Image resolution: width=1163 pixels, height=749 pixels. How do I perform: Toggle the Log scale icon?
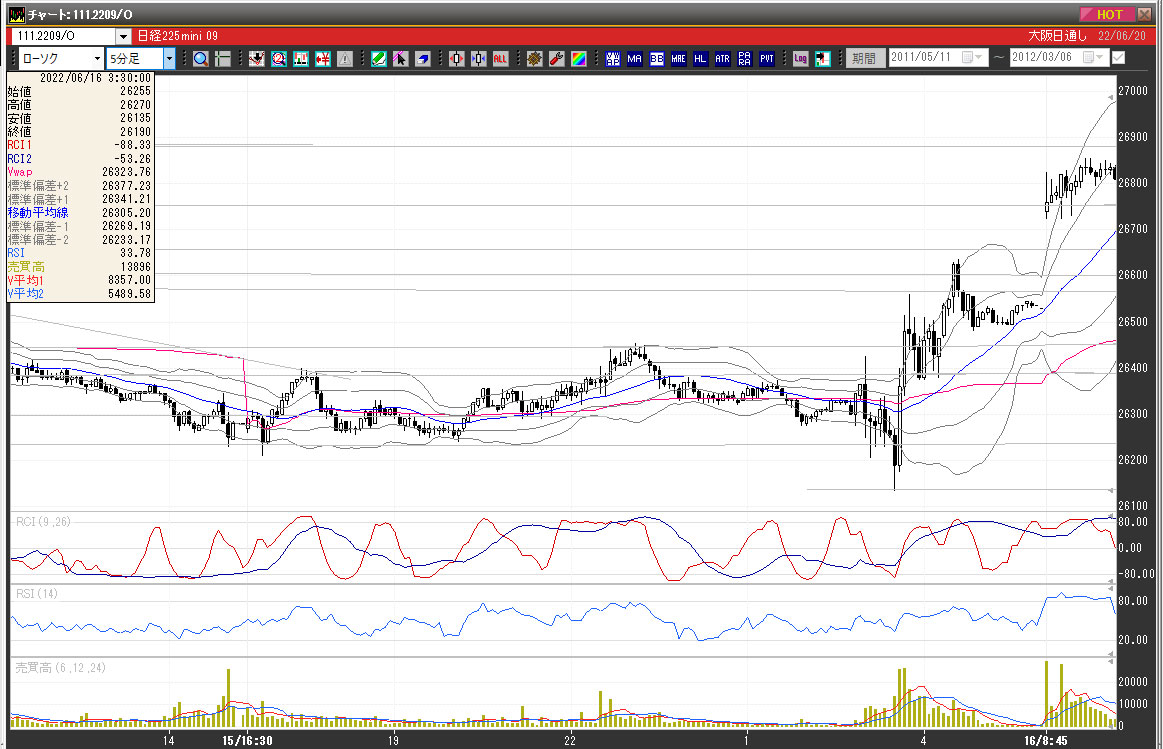click(x=800, y=59)
